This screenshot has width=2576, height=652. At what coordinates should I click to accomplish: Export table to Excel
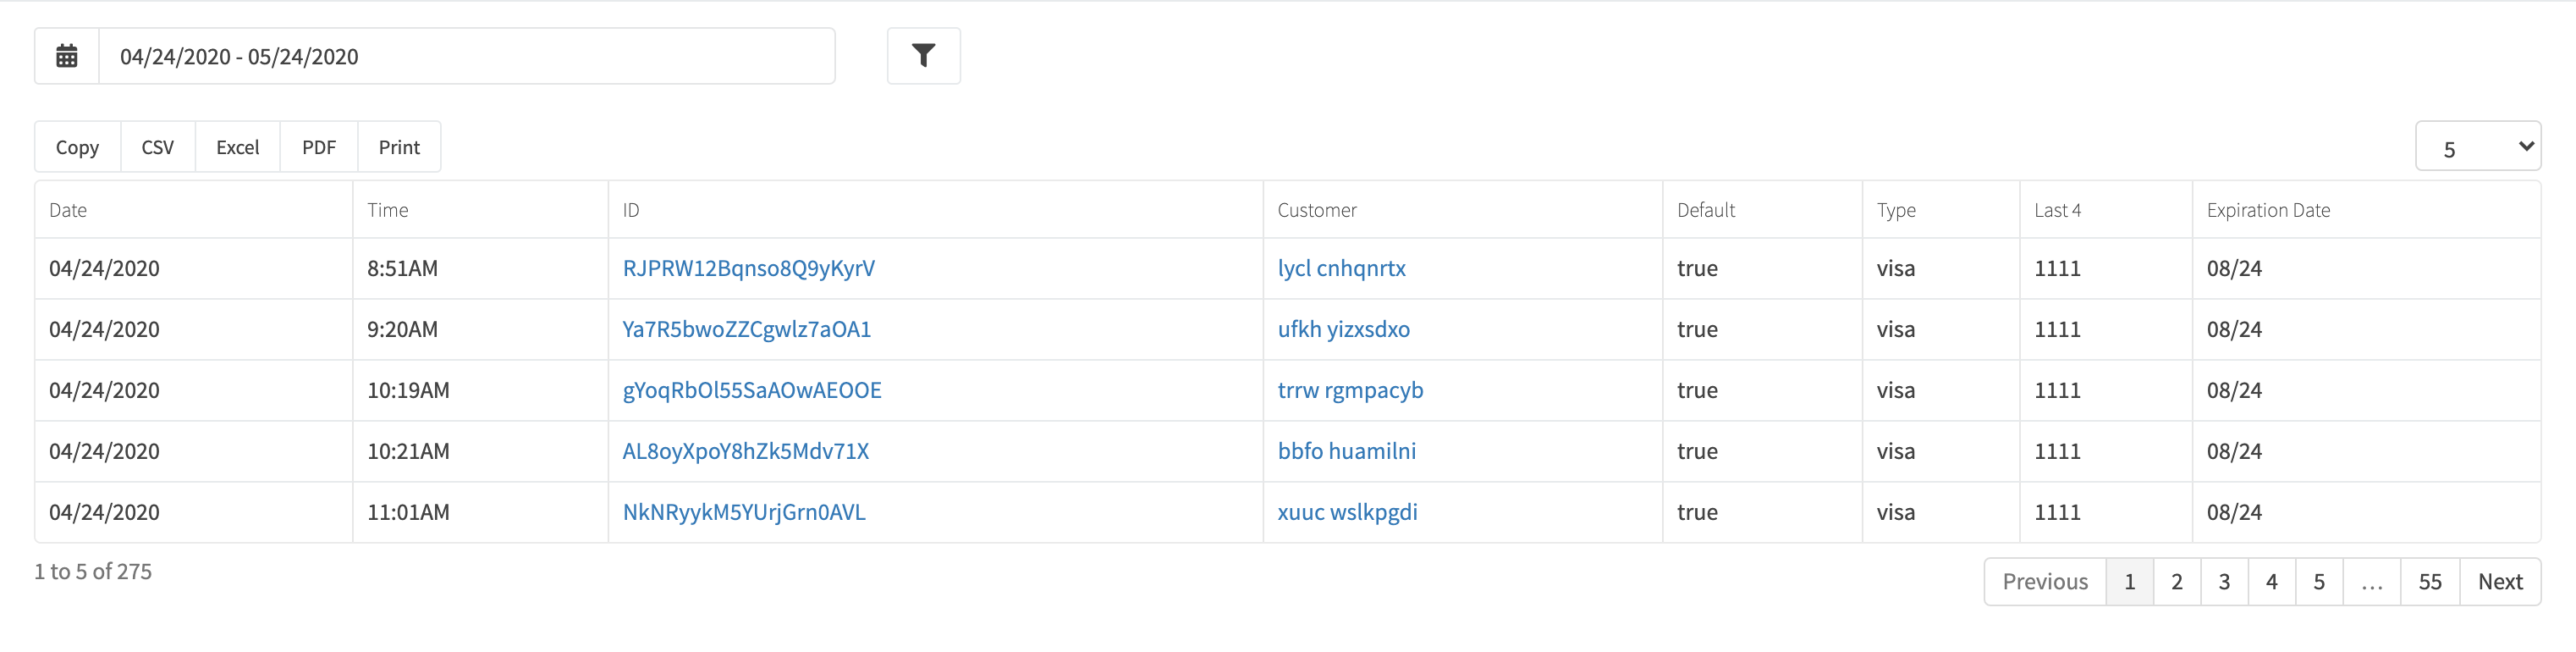(x=238, y=147)
